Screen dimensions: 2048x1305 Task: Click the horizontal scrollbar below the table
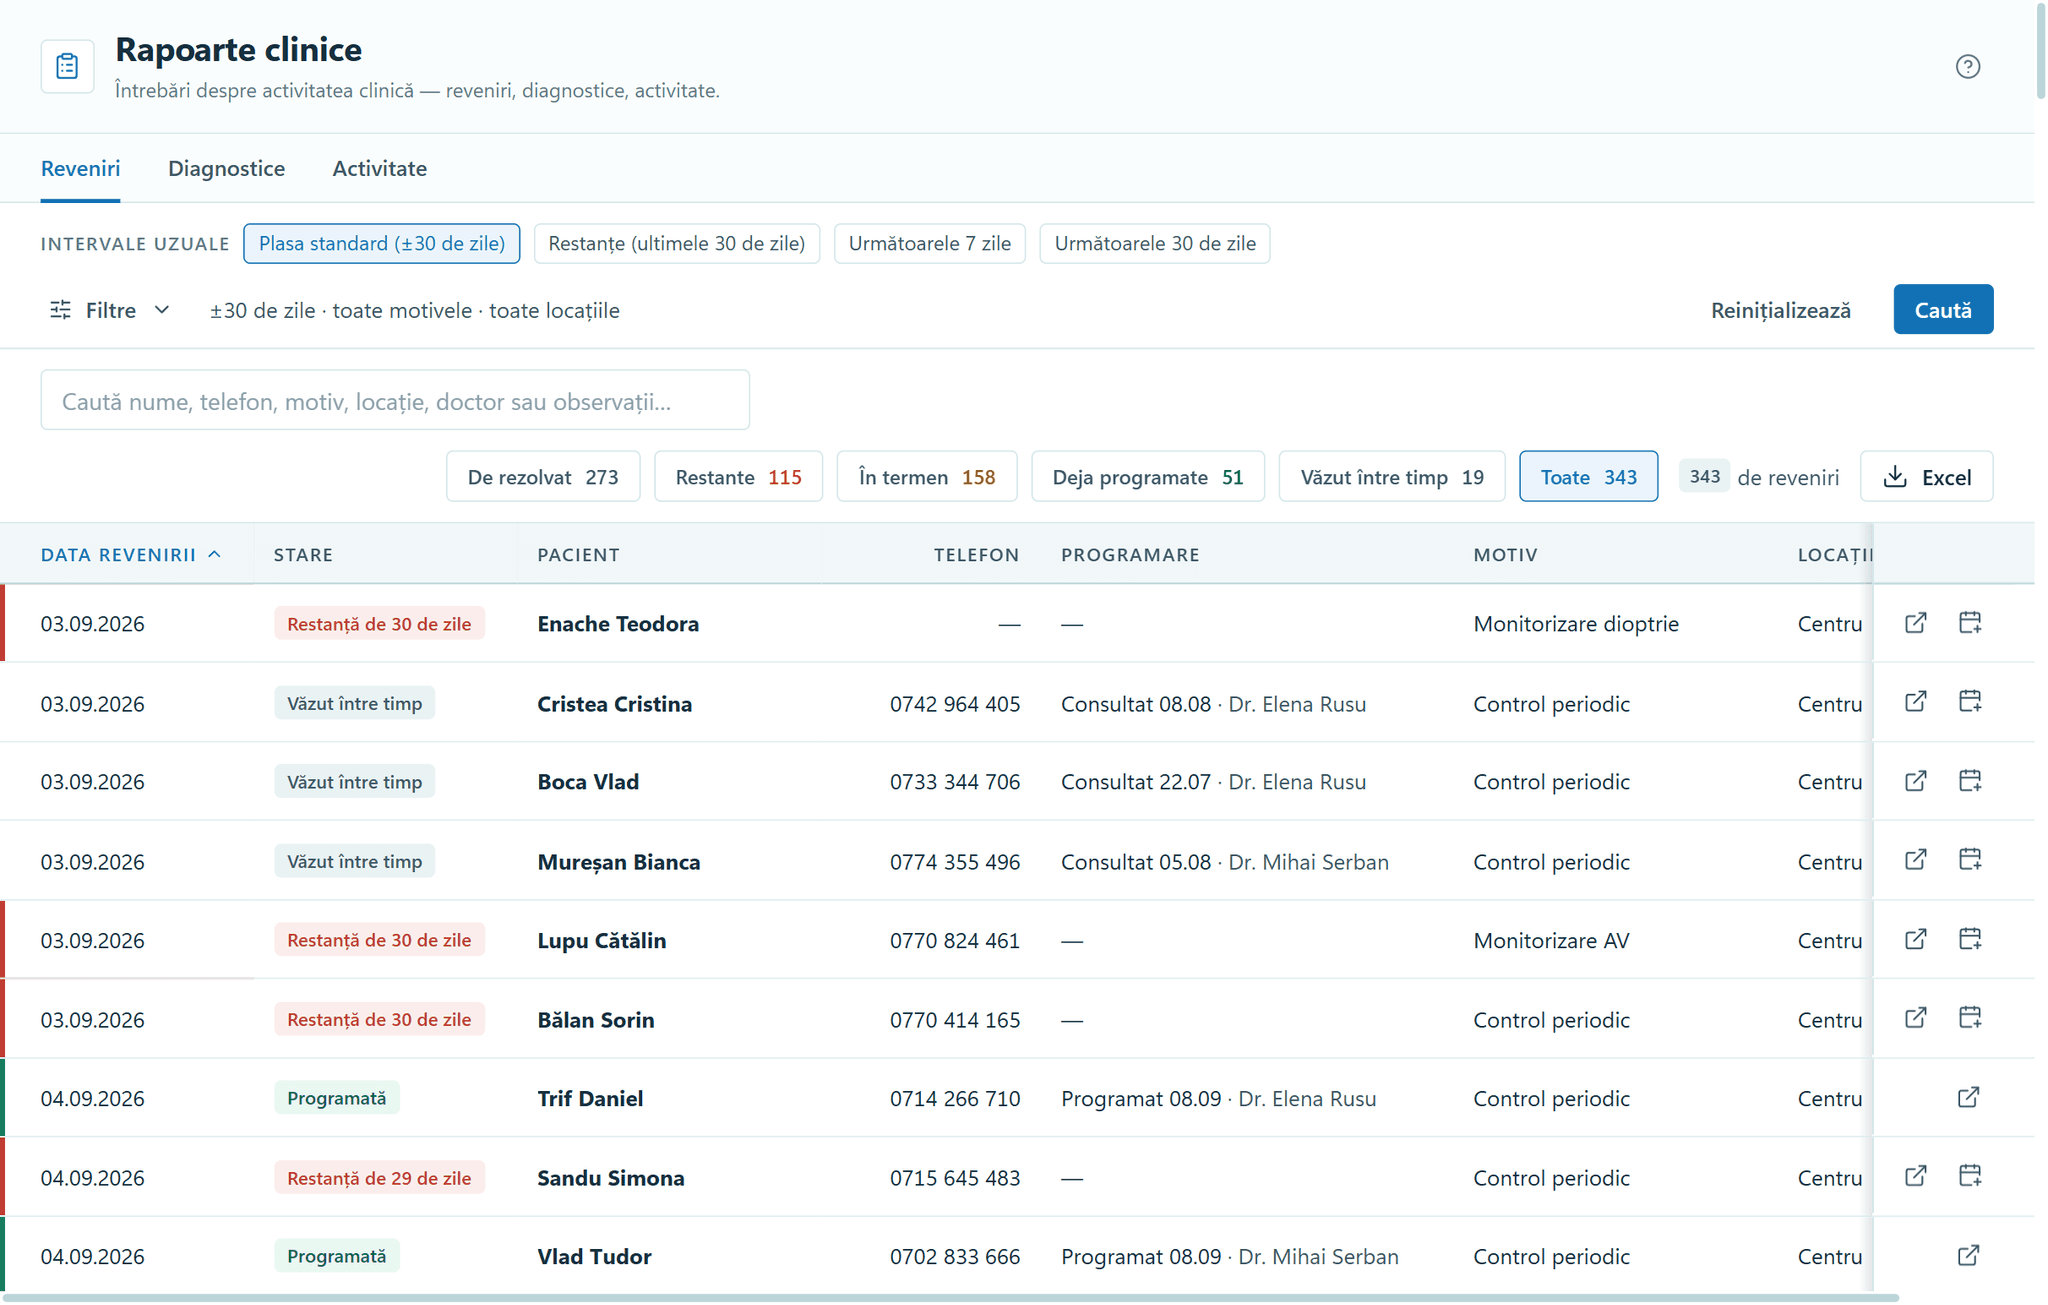pos(950,1298)
